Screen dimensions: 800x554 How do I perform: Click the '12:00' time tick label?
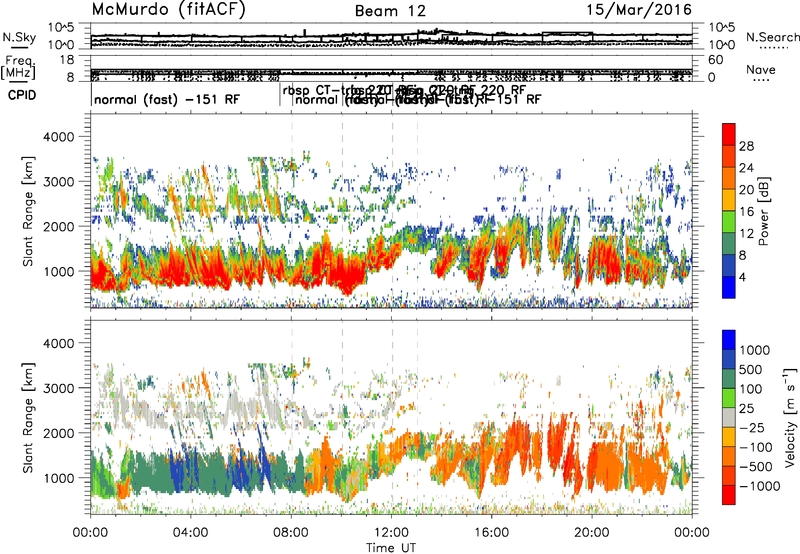[391, 533]
